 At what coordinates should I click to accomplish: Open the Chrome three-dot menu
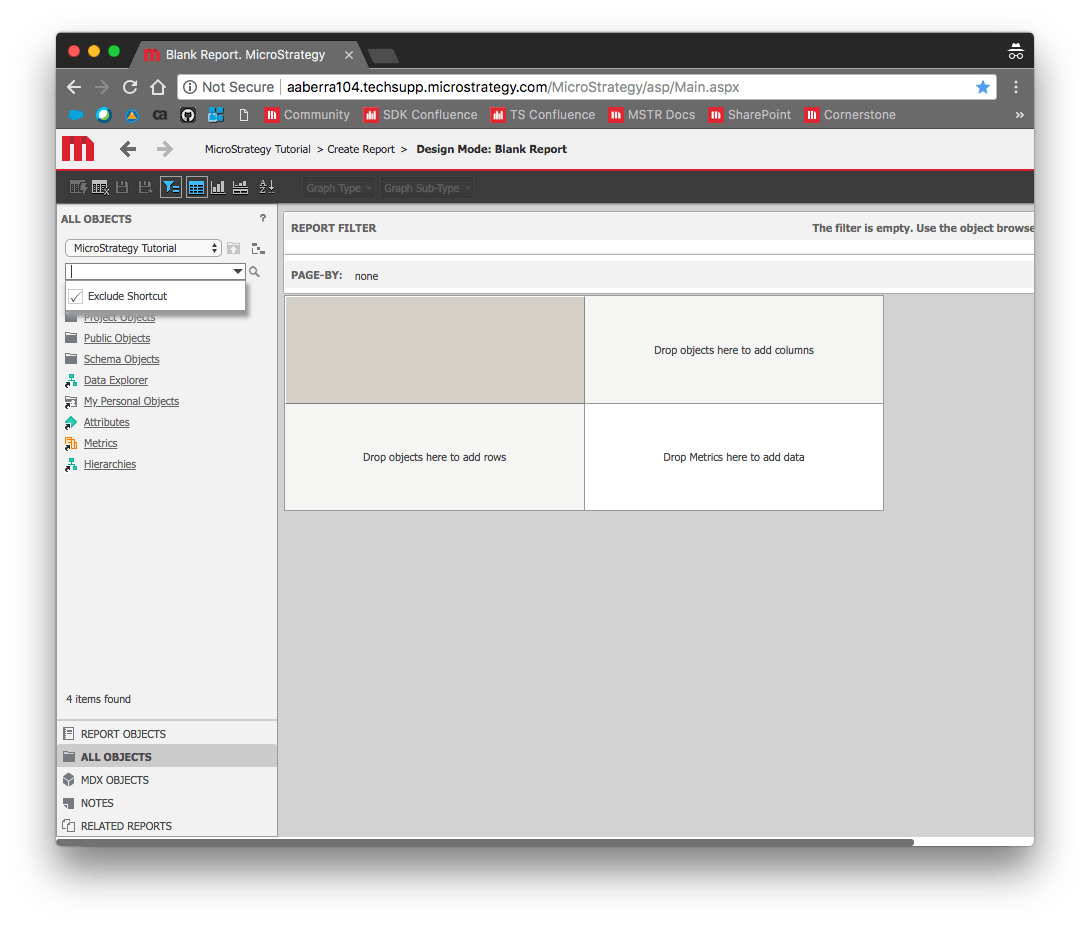(x=1016, y=87)
